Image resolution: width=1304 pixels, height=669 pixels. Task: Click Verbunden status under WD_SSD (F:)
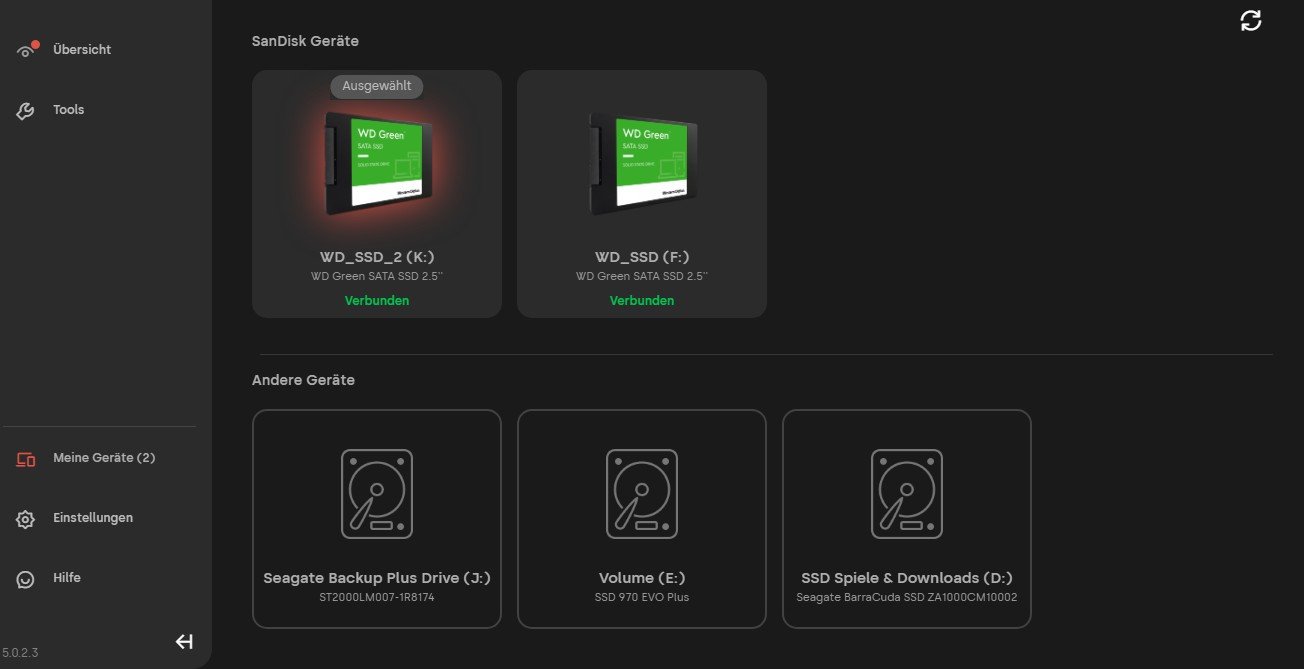pos(642,300)
